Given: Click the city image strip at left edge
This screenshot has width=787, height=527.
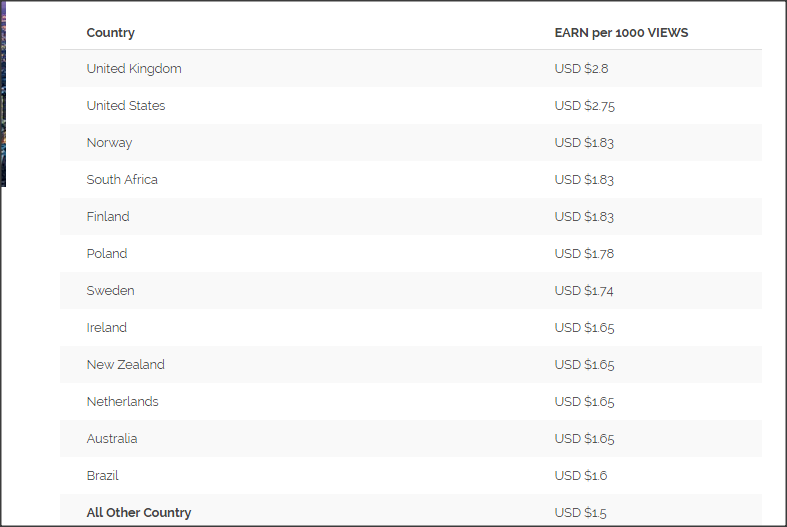Looking at the screenshot, I should [x=3, y=95].
